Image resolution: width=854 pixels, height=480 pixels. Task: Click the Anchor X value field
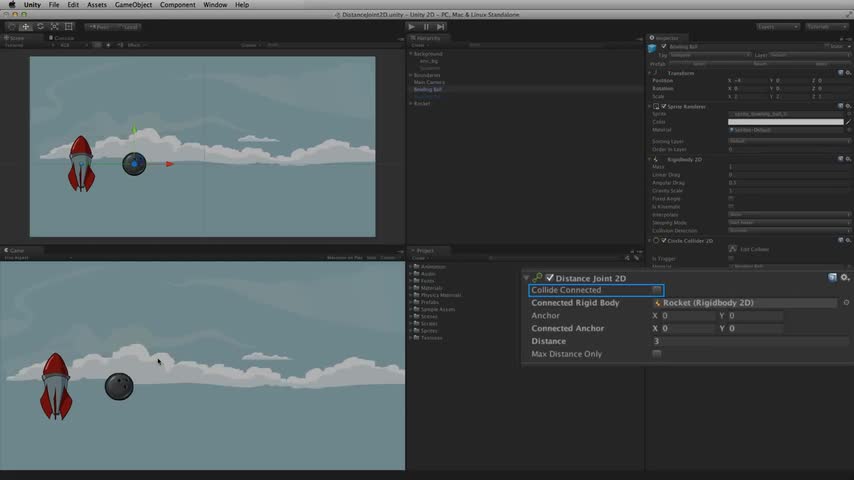(688, 315)
